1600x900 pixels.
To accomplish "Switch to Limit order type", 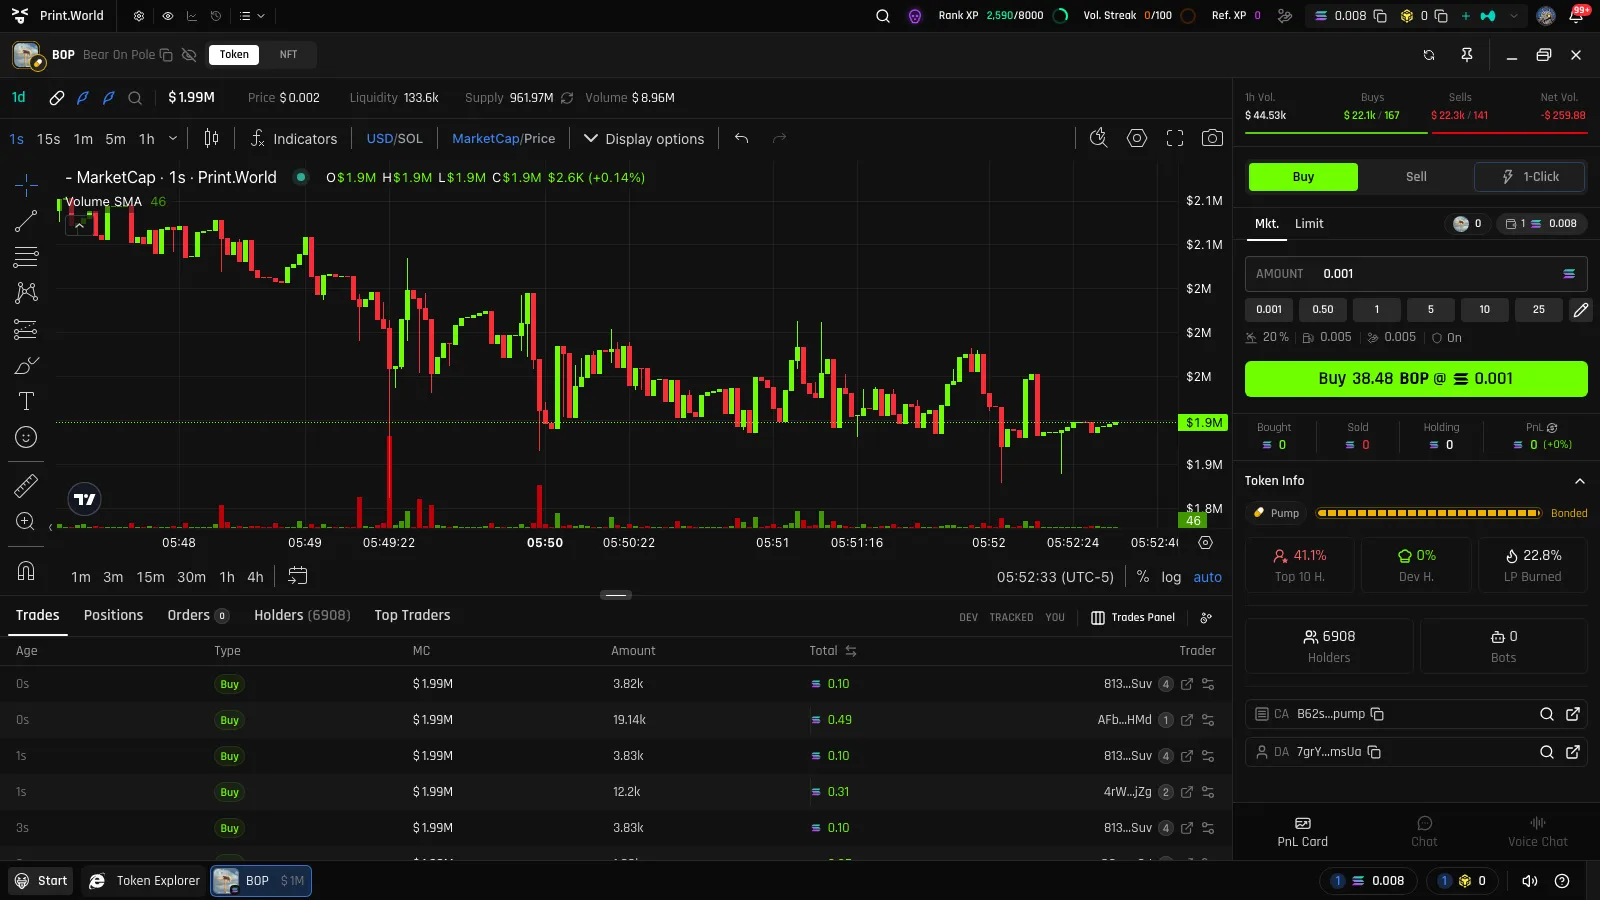I will tap(1309, 224).
